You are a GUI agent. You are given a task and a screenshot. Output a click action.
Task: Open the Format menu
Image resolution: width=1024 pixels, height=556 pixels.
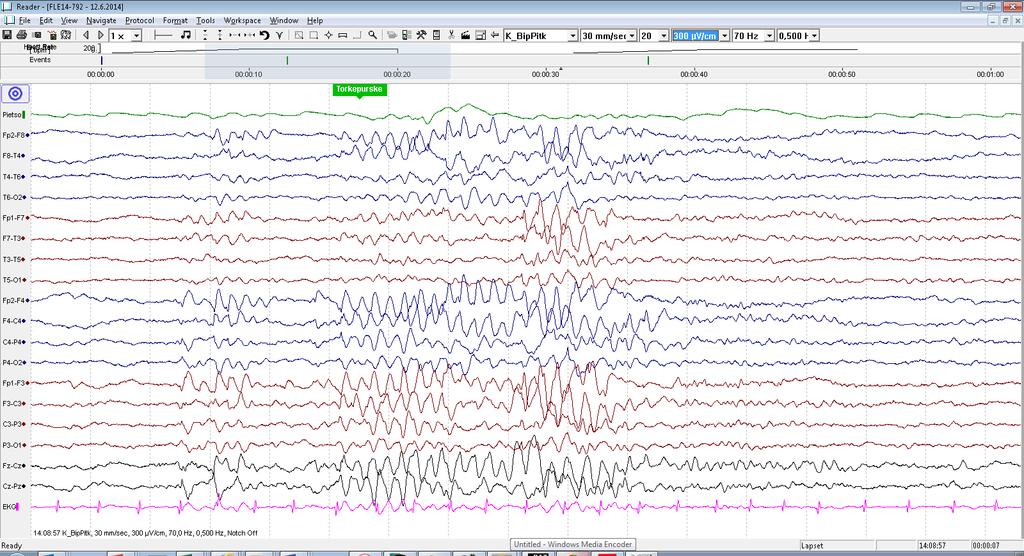coord(175,20)
